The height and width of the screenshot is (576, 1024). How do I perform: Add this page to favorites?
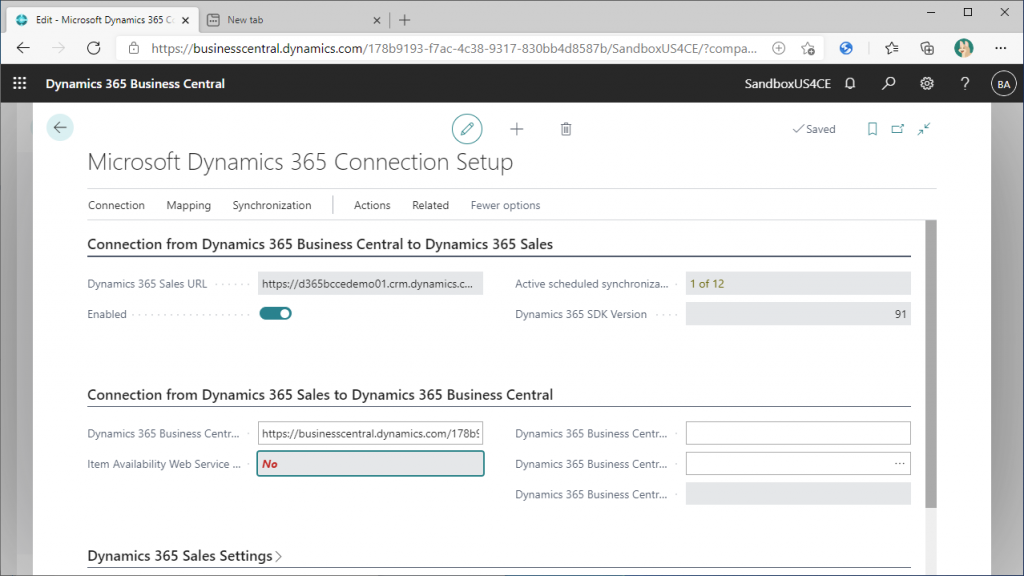pos(808,48)
